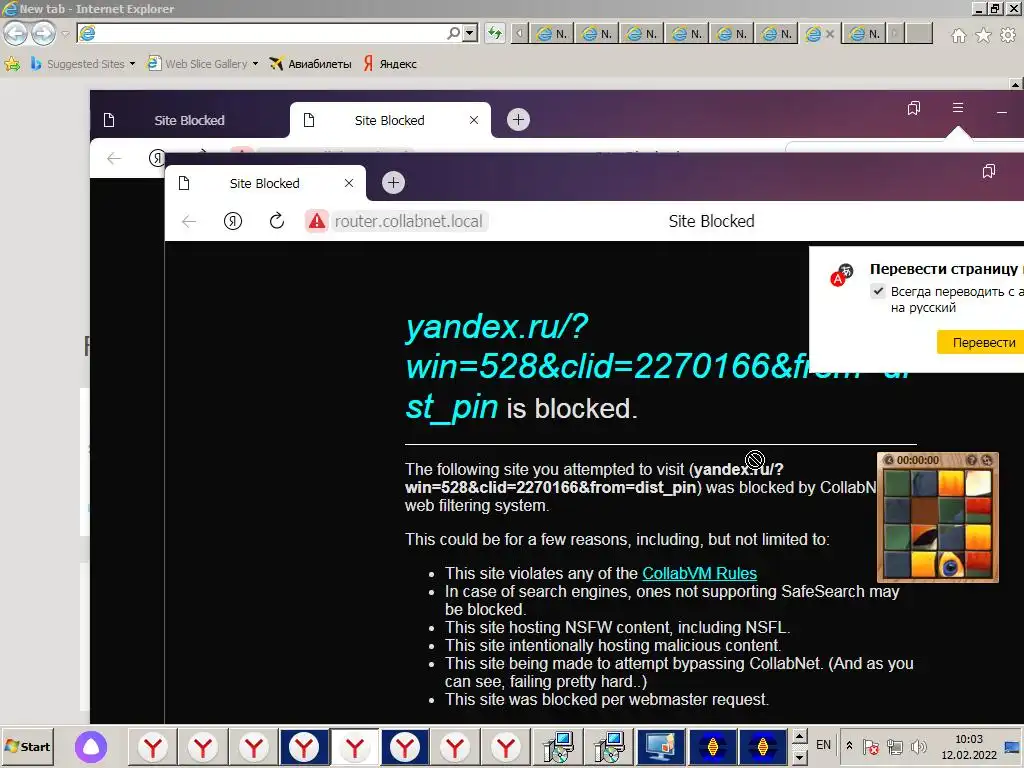
Task: Open Internet Explorer Home page icon
Action: (x=958, y=35)
